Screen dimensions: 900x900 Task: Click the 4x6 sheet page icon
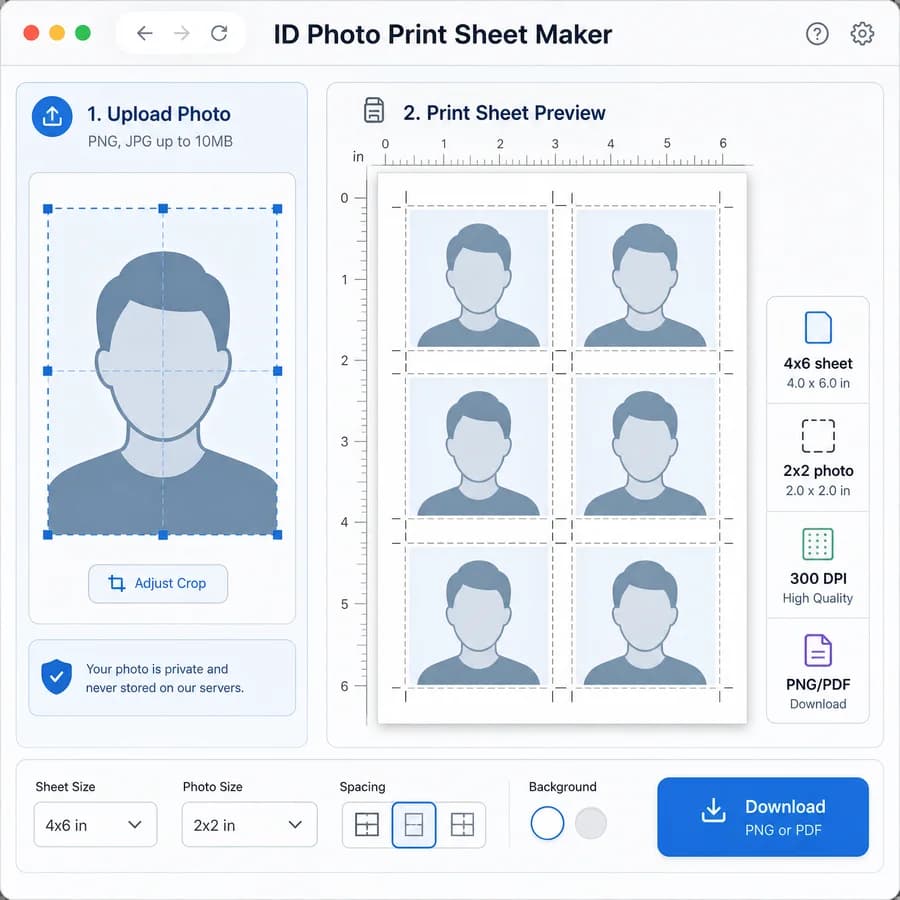point(818,327)
